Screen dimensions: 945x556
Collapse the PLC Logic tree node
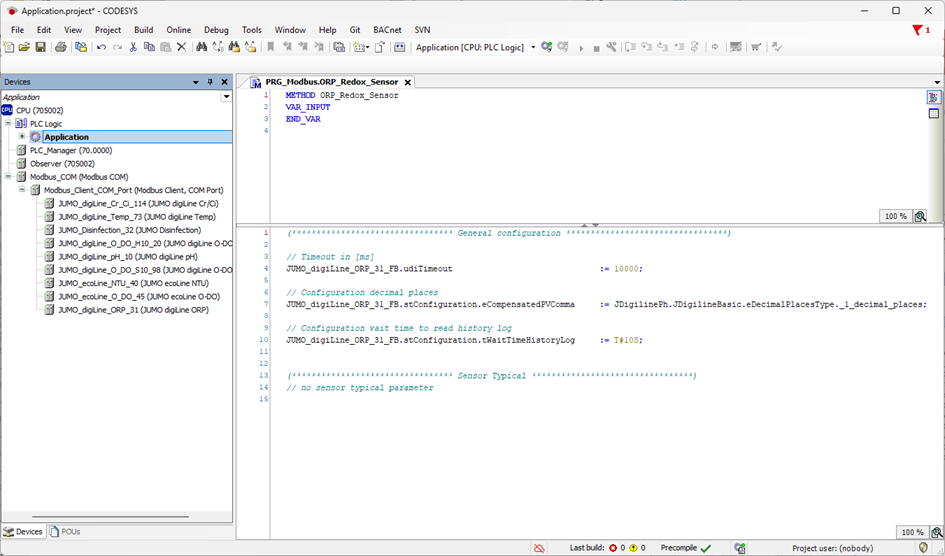(x=8, y=123)
